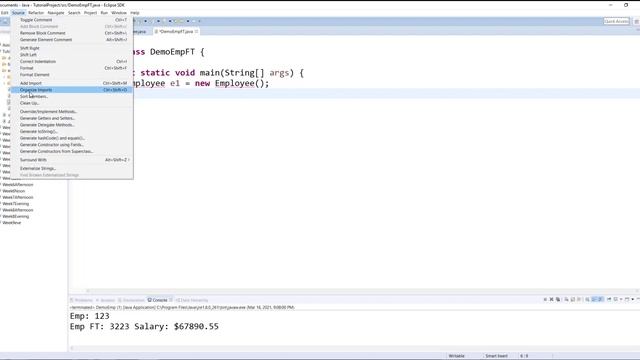Close the DemoEmpFT.java editor tab
Image resolution: width=640 pixels, height=360 pixels.
tap(197, 31)
